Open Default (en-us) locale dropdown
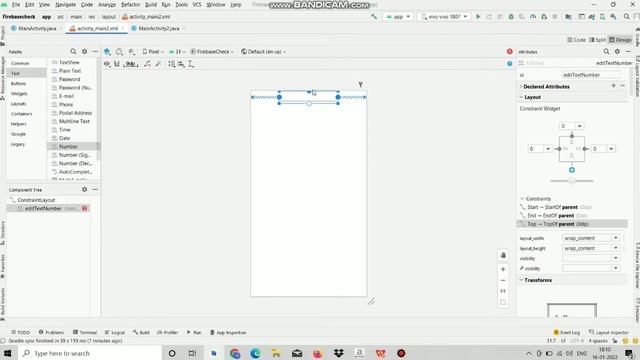 264,52
